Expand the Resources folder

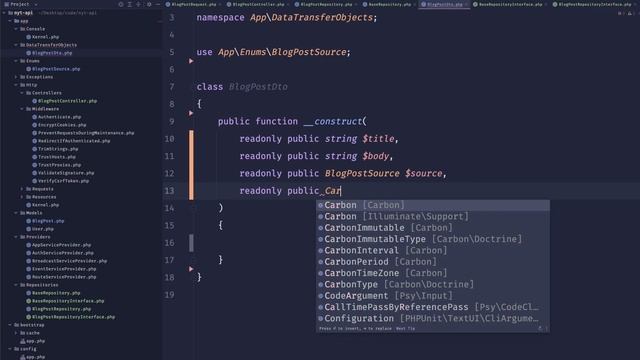click(x=22, y=197)
